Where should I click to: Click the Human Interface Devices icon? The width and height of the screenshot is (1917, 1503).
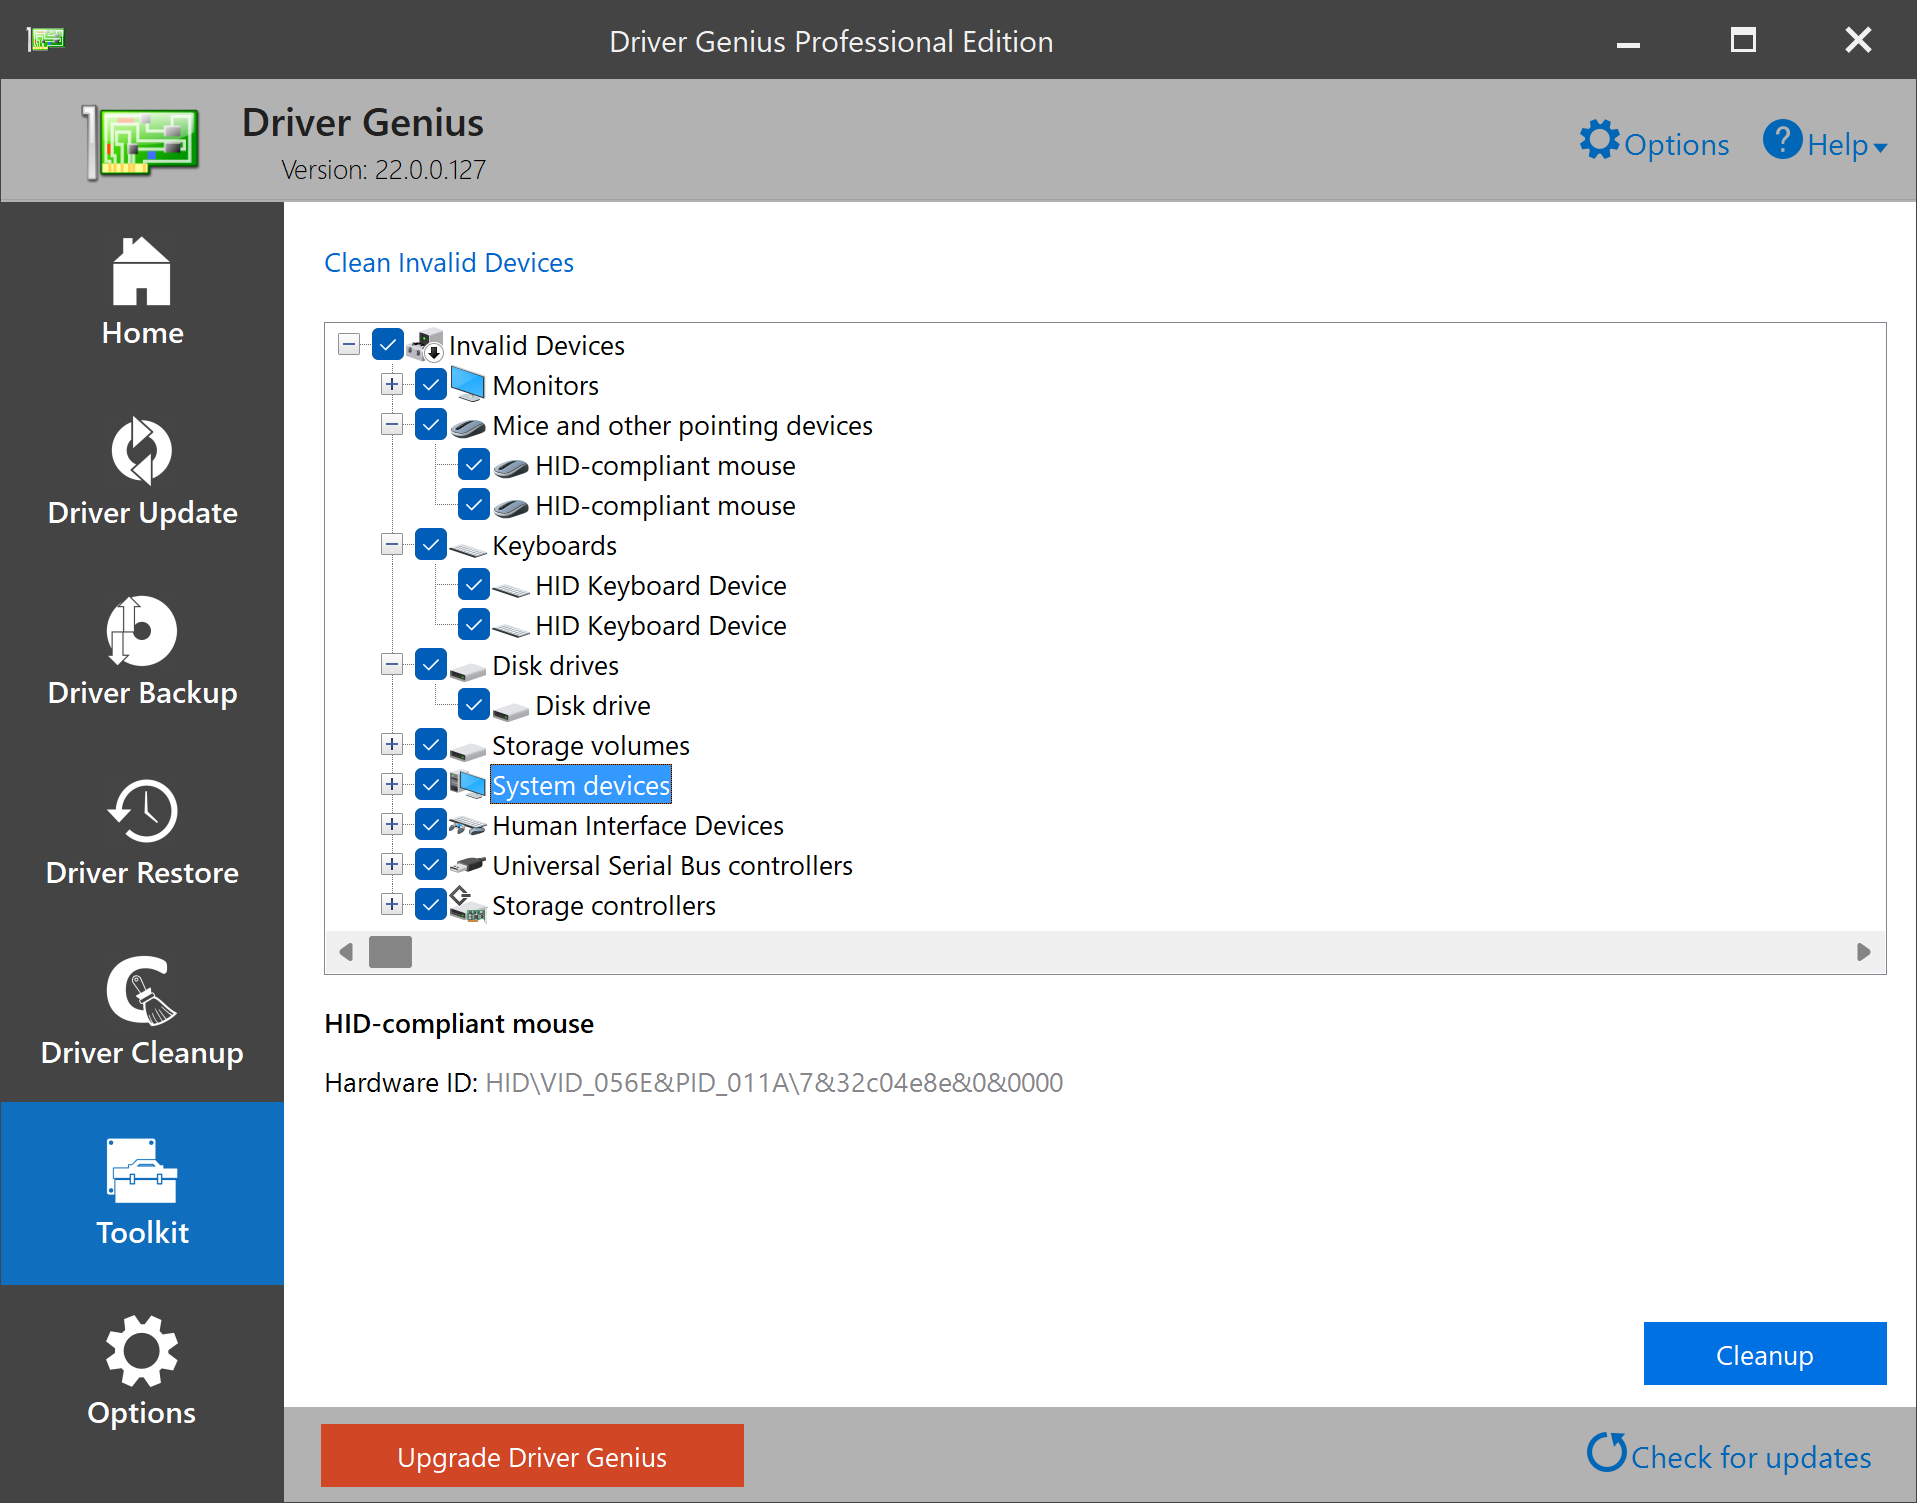pos(467,826)
